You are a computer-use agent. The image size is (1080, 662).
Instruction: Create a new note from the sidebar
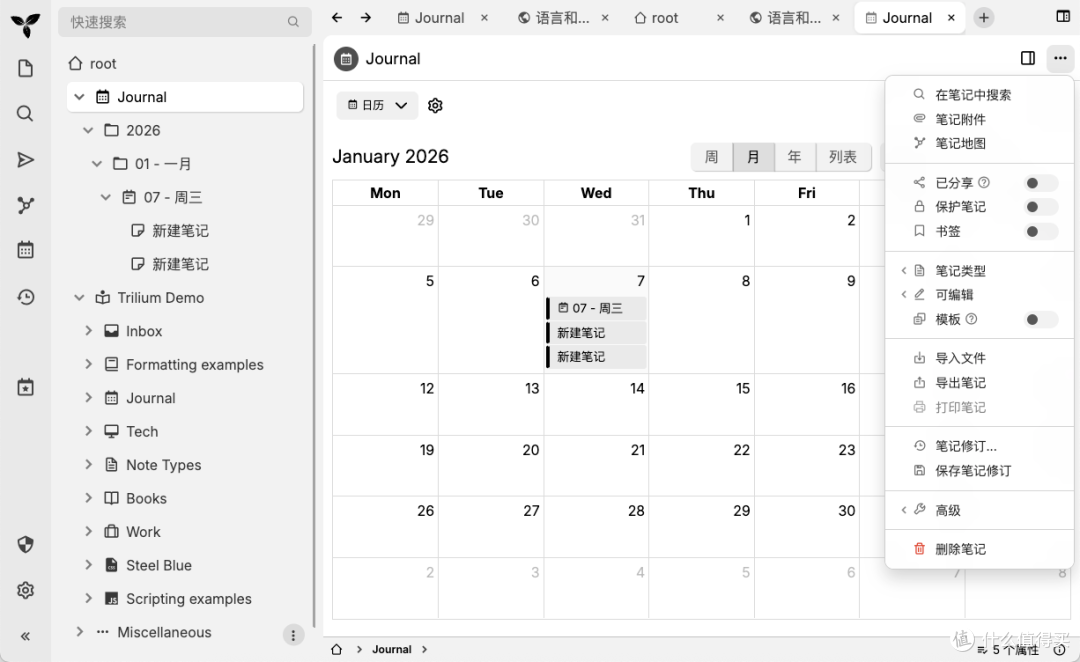(x=25, y=68)
